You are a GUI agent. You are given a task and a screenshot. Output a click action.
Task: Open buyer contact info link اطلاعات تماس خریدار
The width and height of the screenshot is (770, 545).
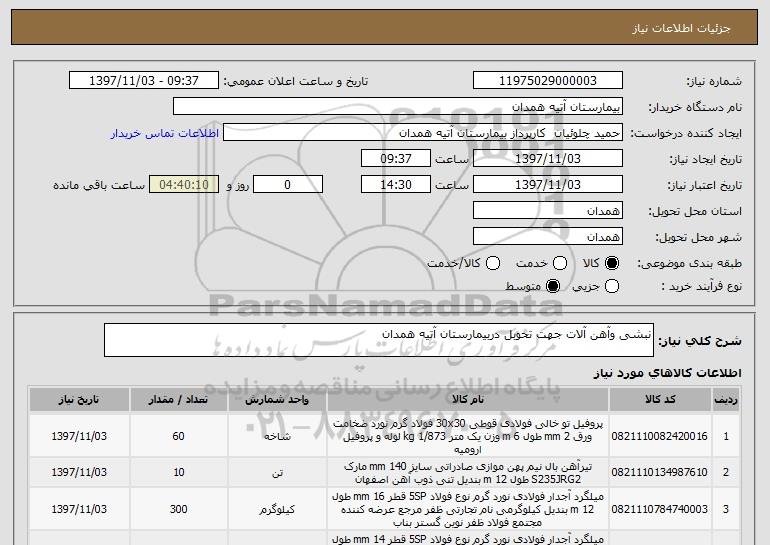coord(165,133)
